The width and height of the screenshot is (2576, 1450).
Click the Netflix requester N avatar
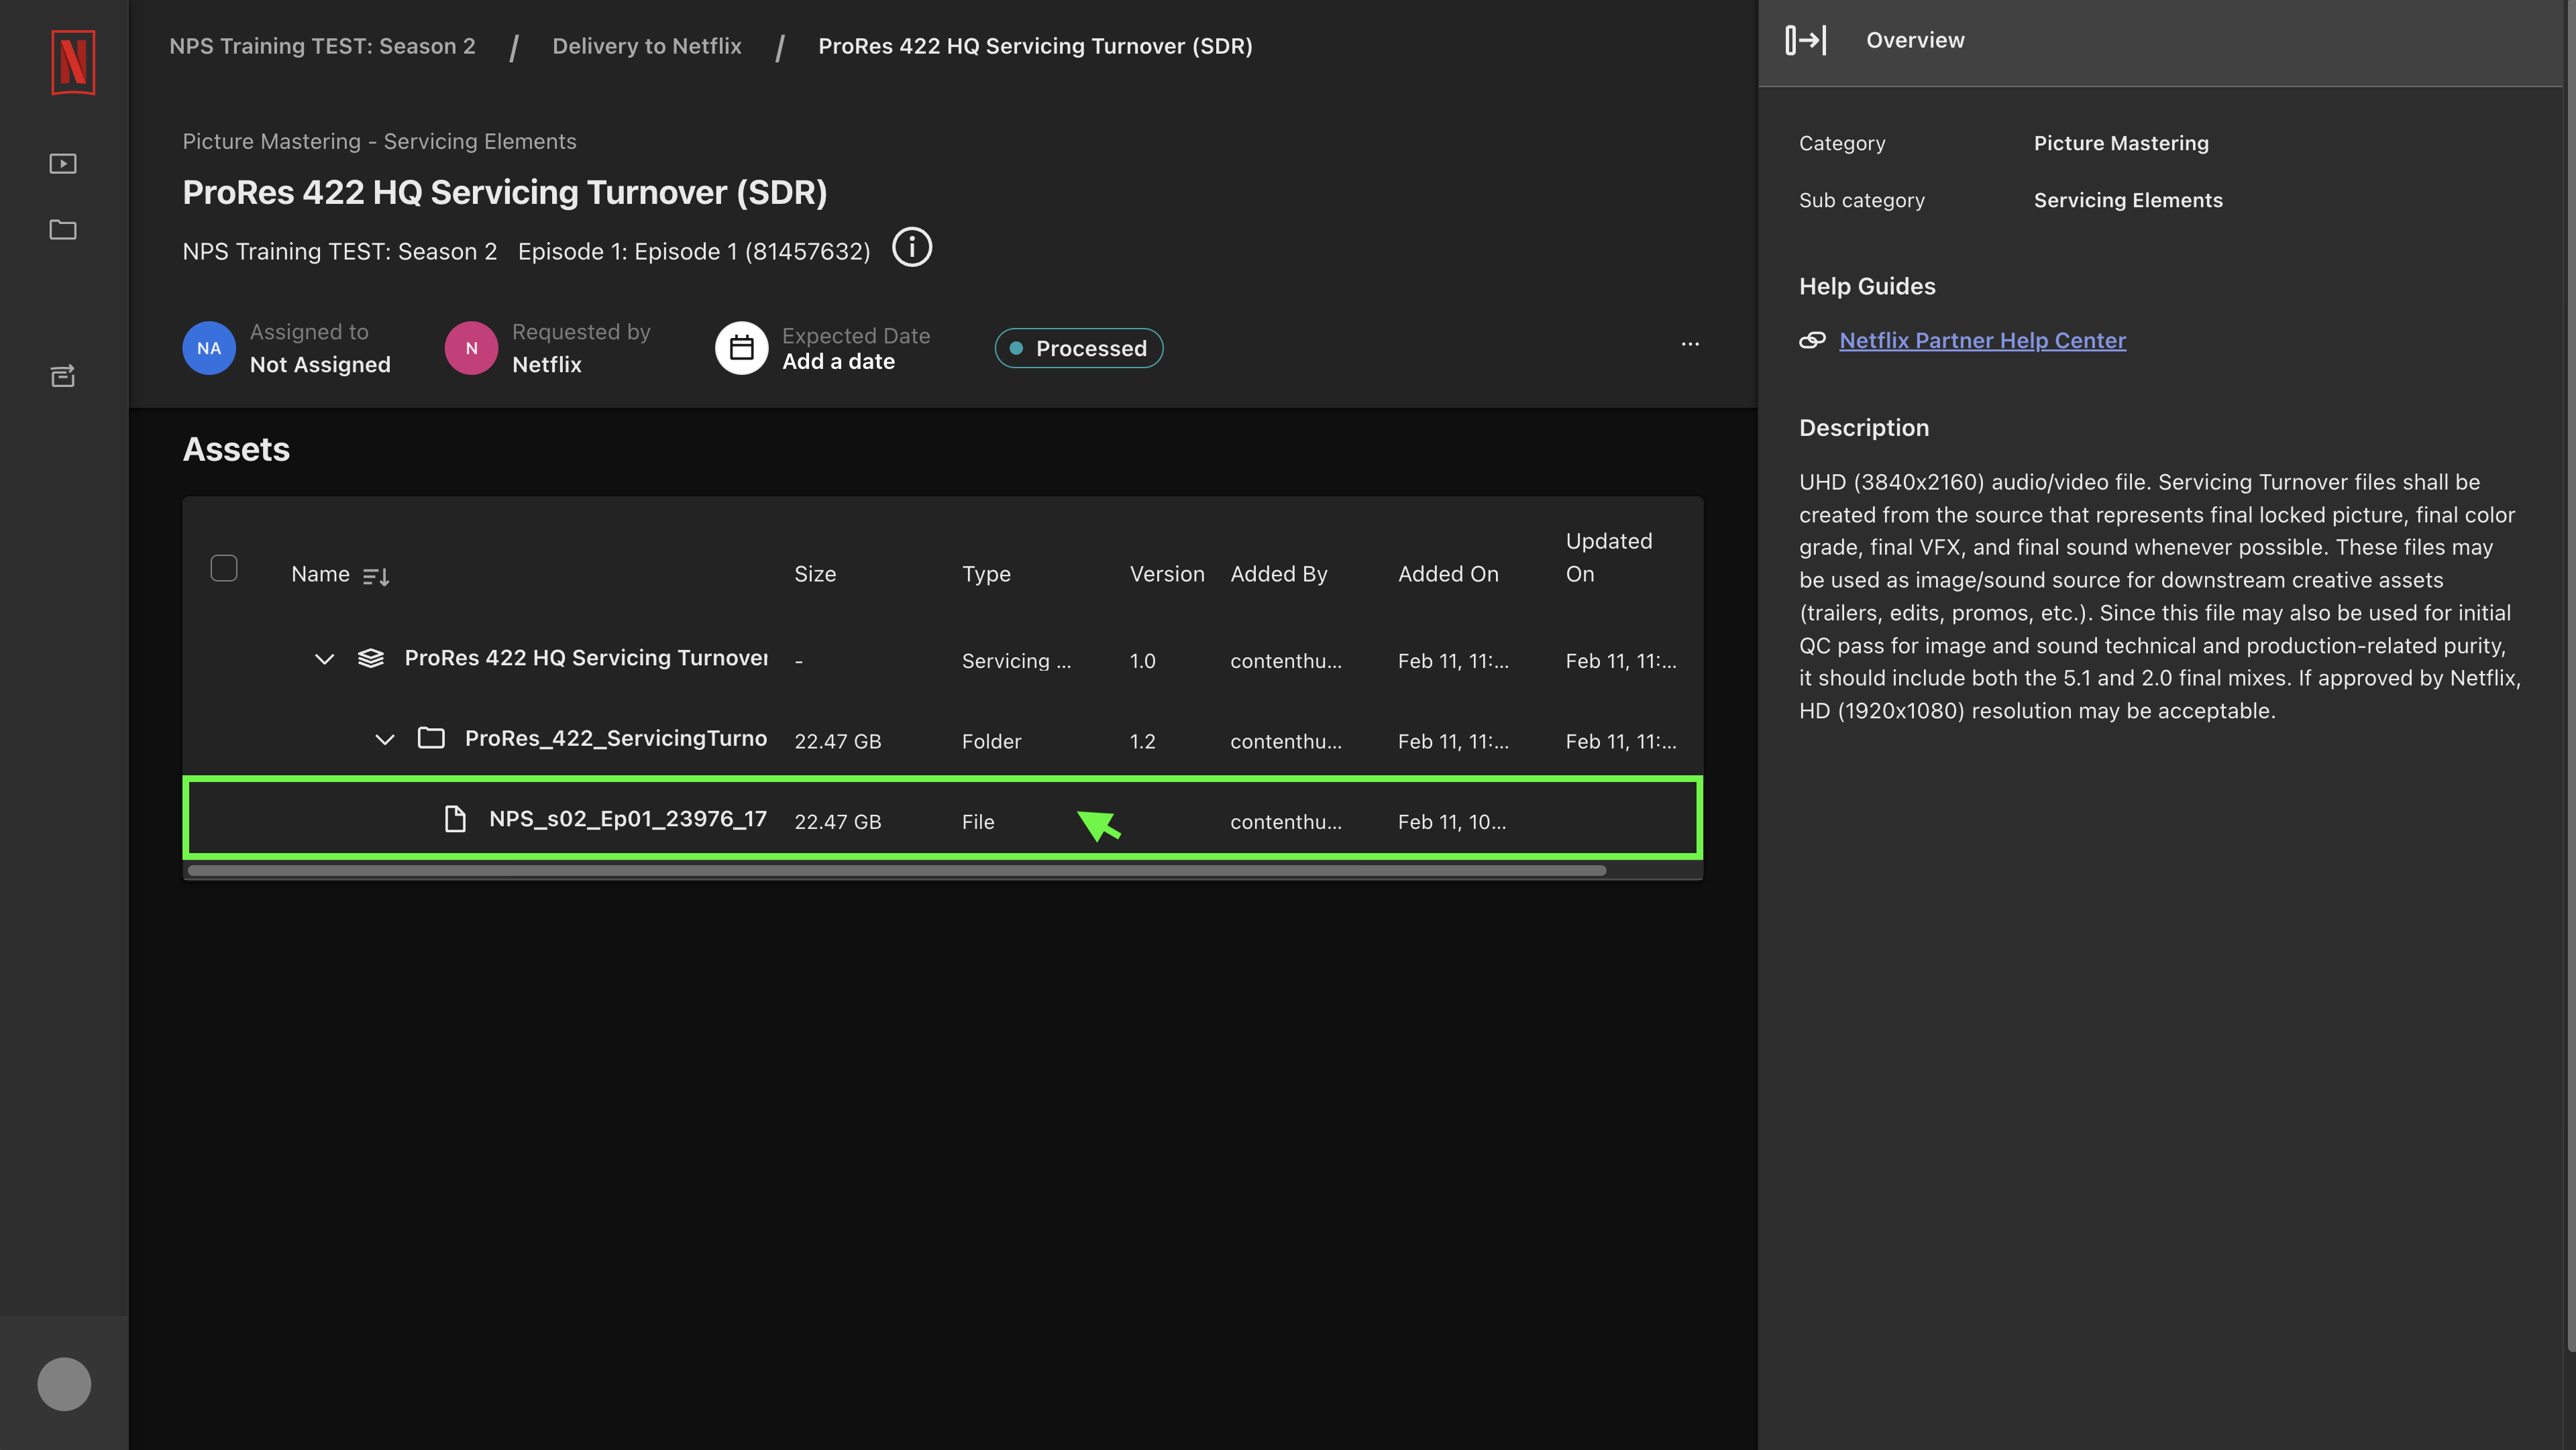click(x=471, y=348)
